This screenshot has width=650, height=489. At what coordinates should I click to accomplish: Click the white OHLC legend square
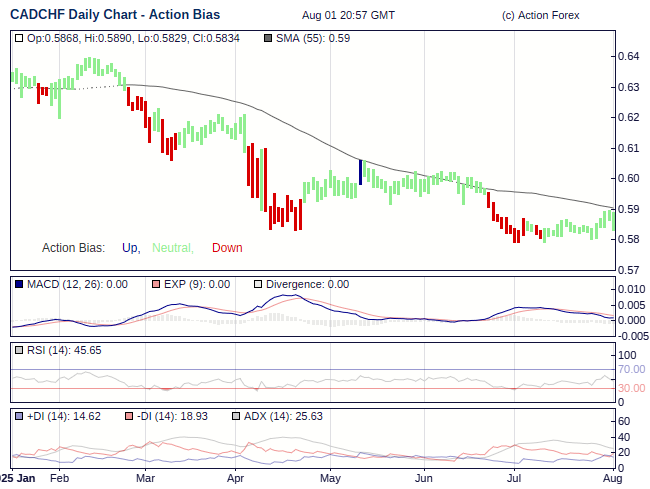click(19, 38)
